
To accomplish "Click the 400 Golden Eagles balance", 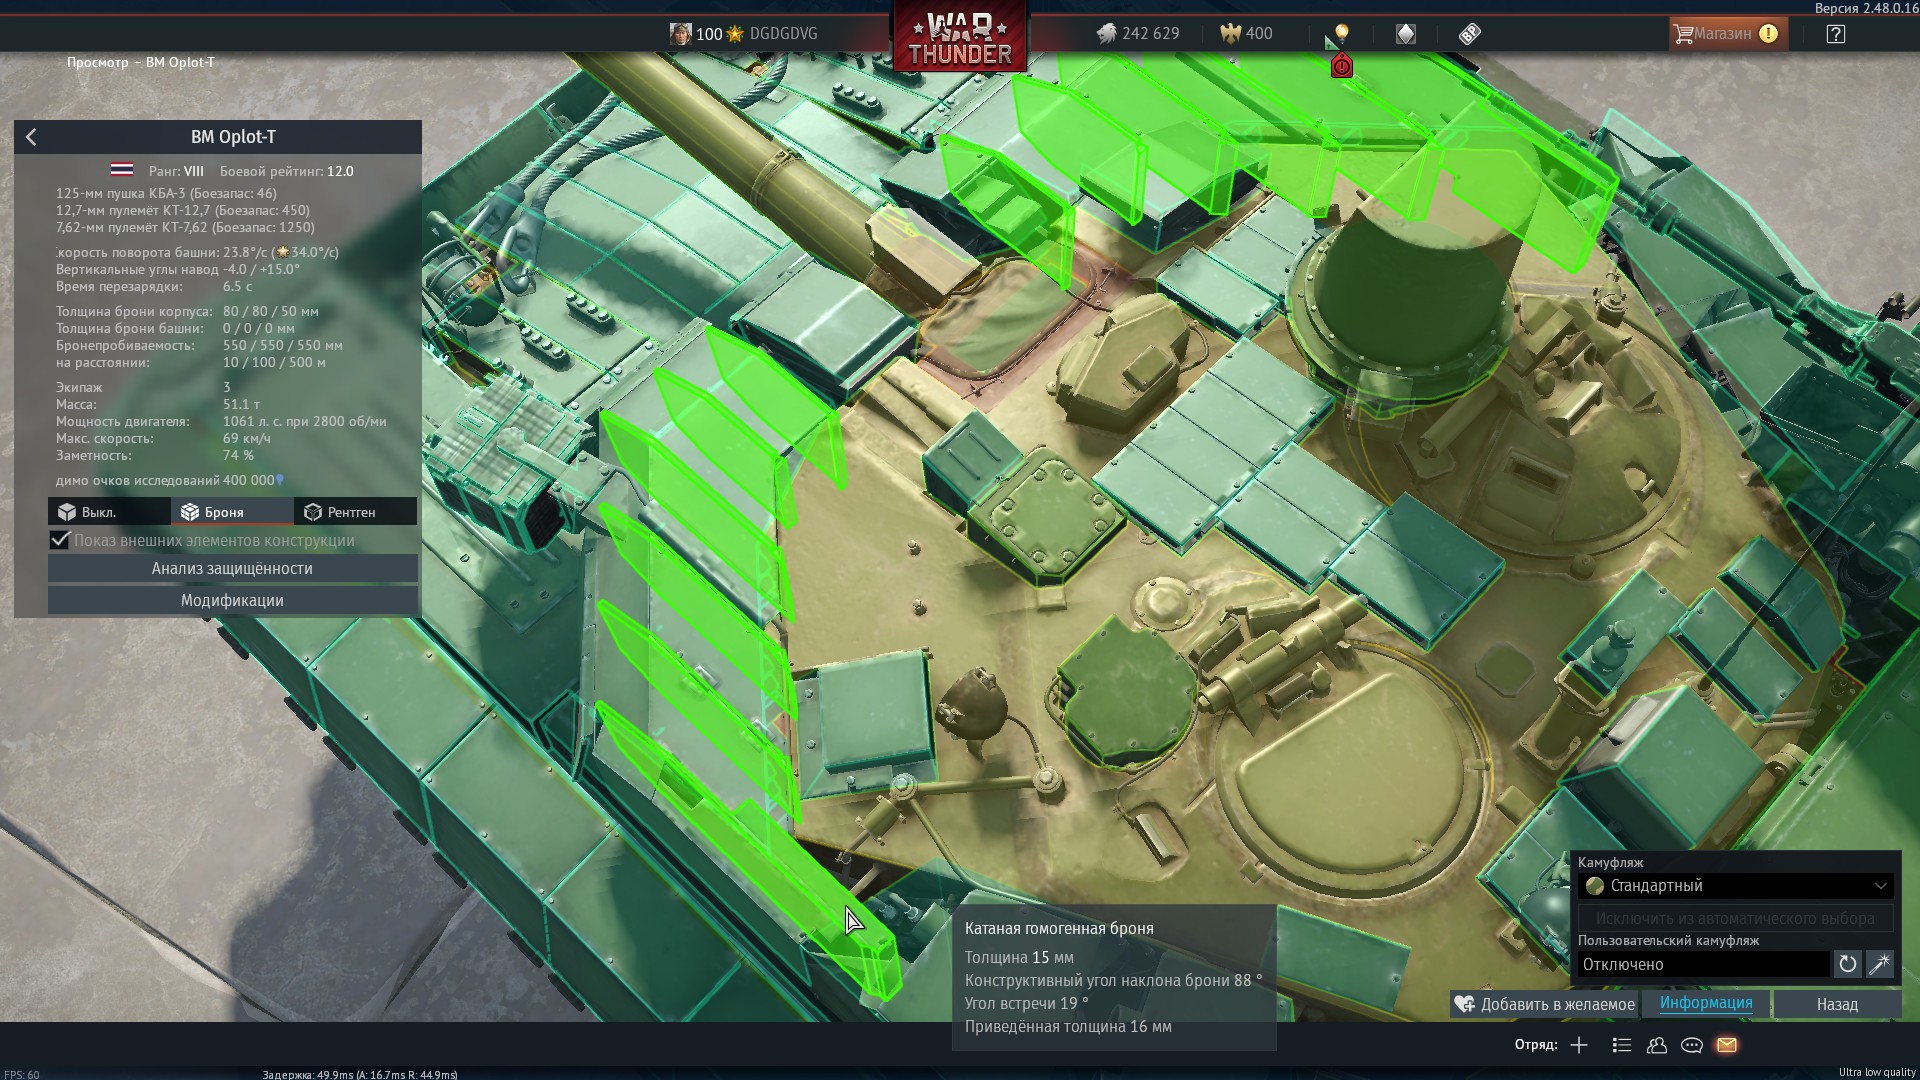I will point(1259,33).
